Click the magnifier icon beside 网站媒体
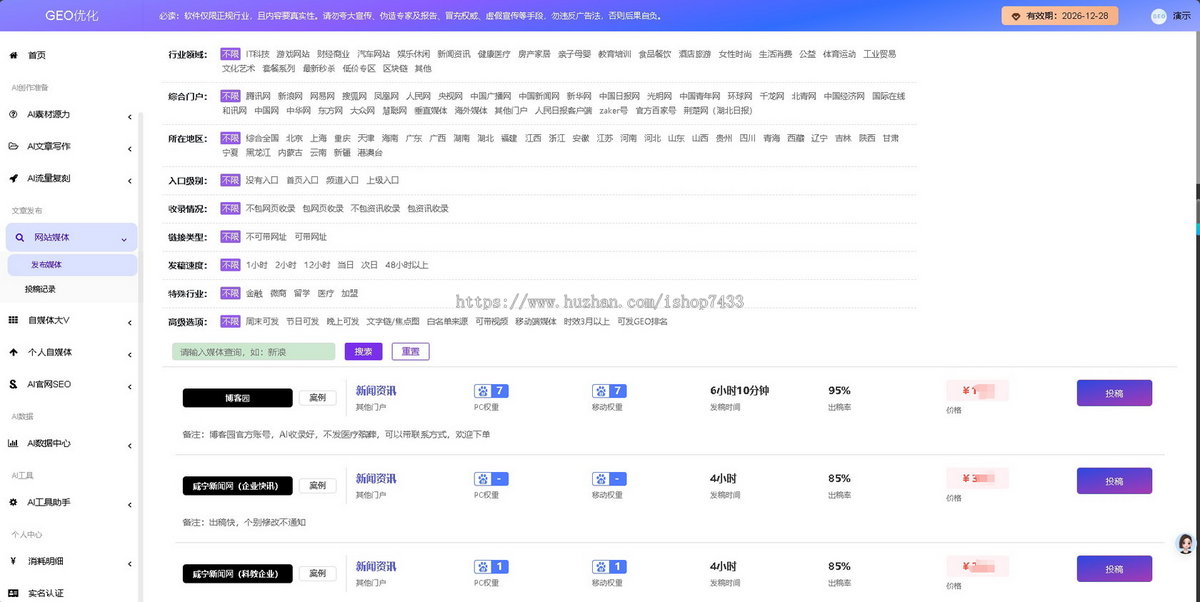1200x602 pixels. pos(20,237)
